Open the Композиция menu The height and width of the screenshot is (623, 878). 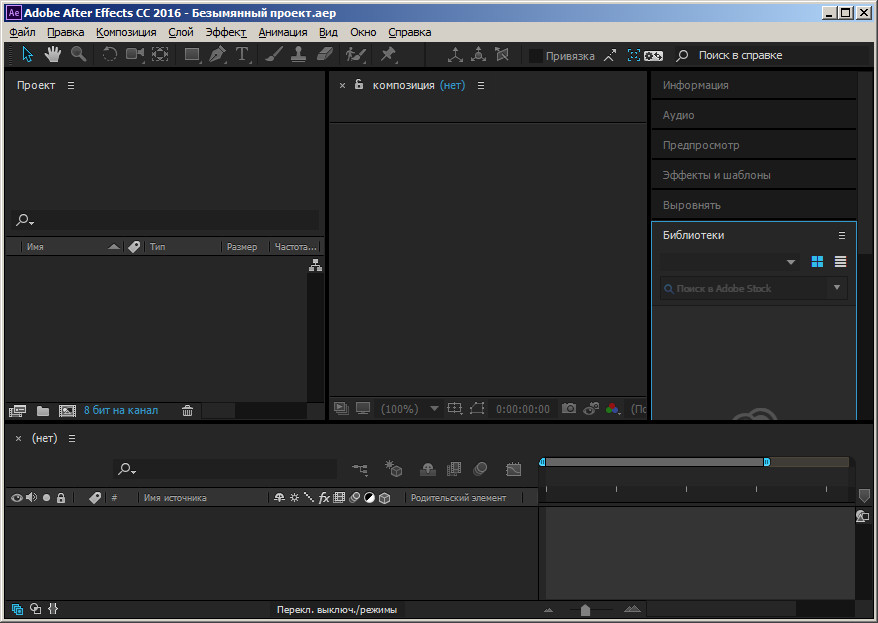126,32
